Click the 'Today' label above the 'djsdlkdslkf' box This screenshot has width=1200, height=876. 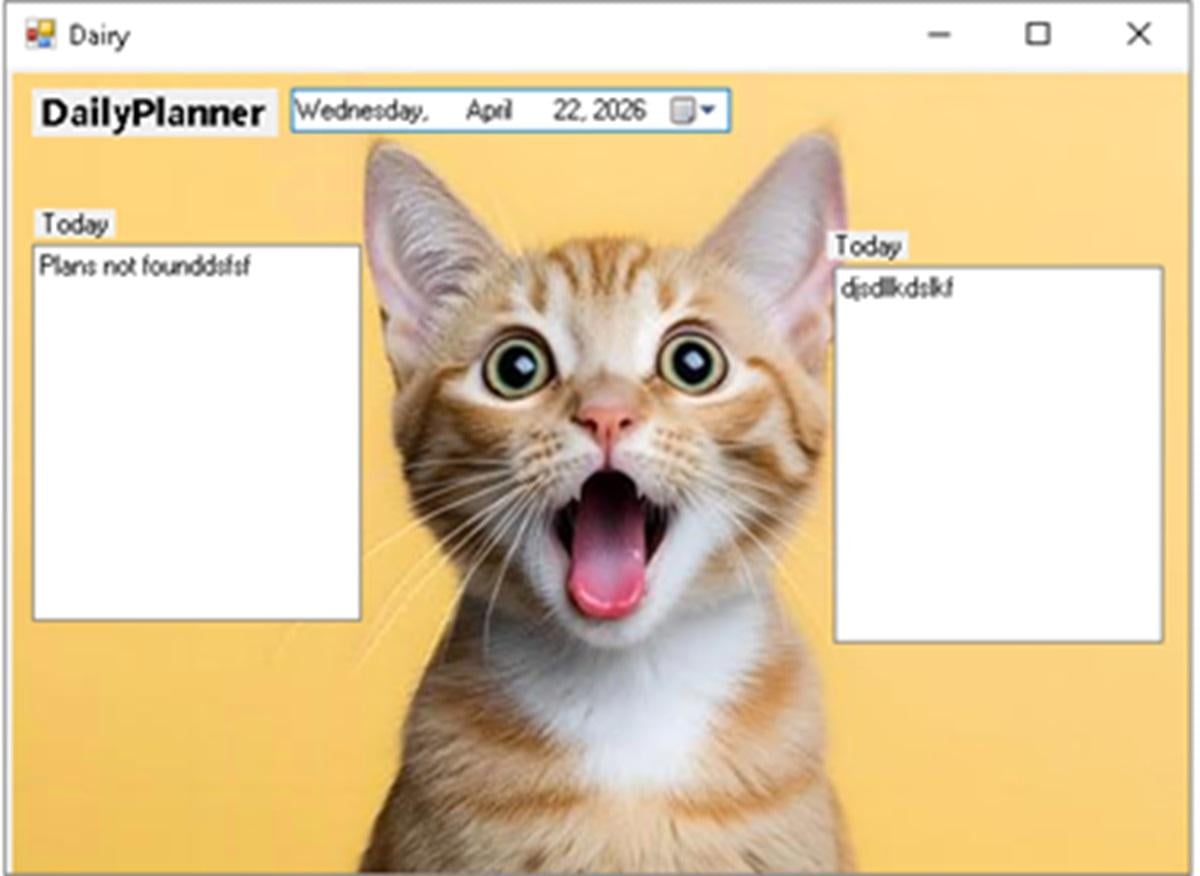coord(868,246)
